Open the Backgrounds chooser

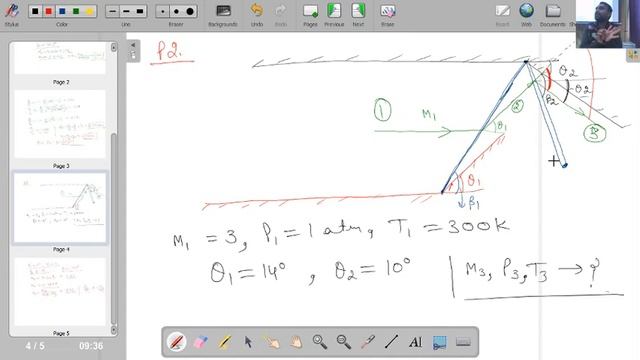pos(223,15)
